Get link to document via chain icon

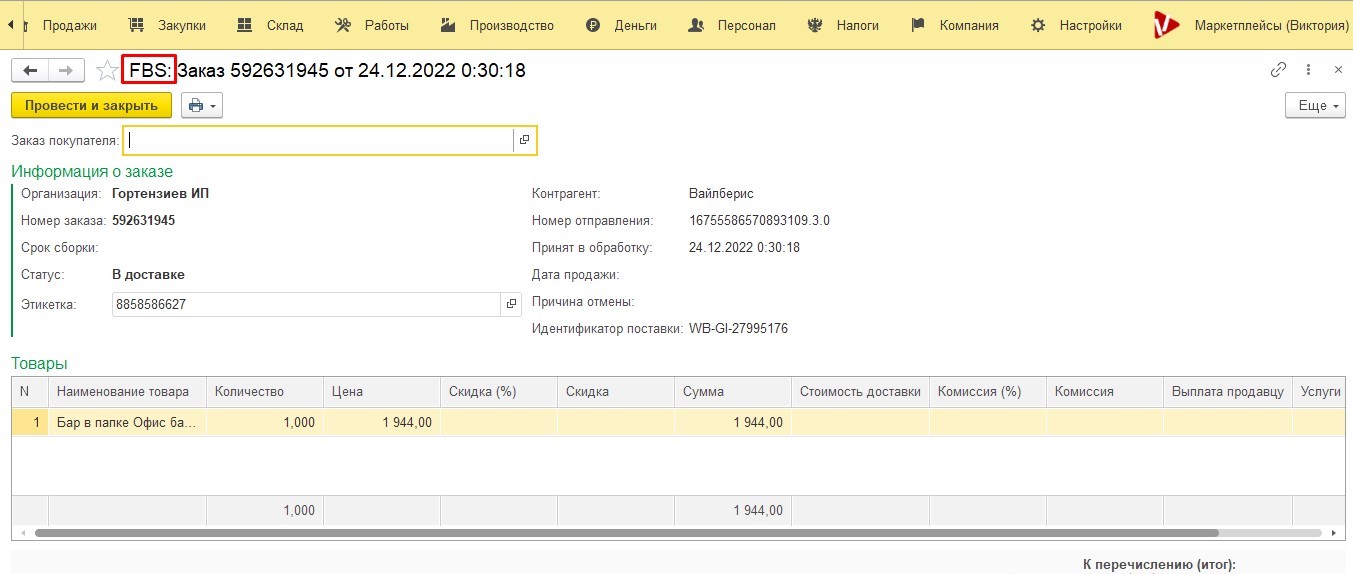(1278, 70)
